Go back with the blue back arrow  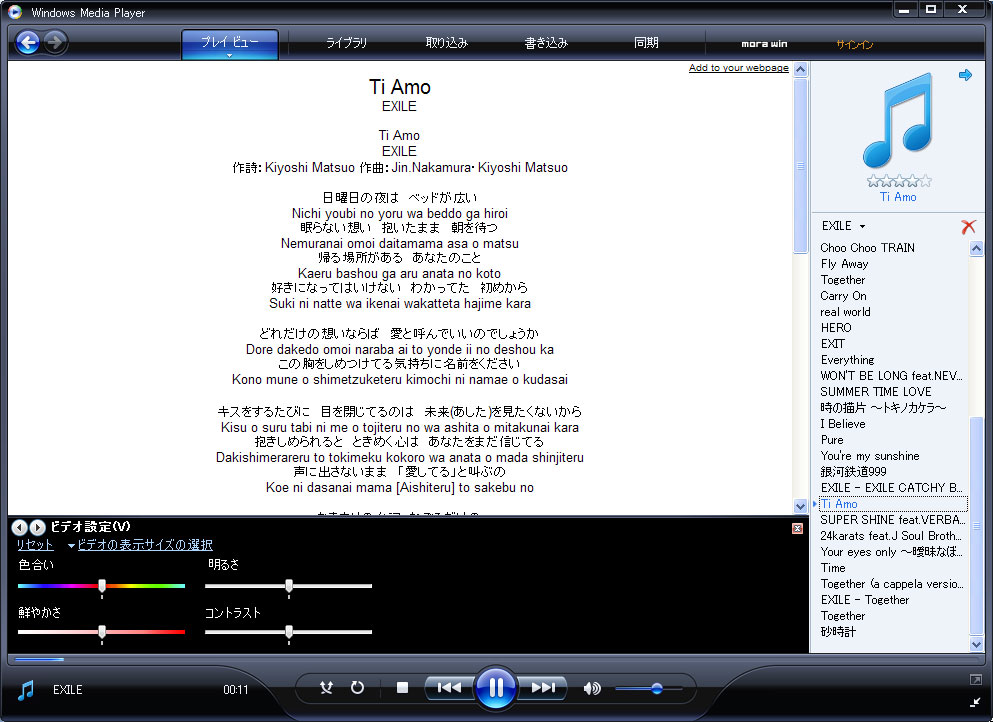28,43
